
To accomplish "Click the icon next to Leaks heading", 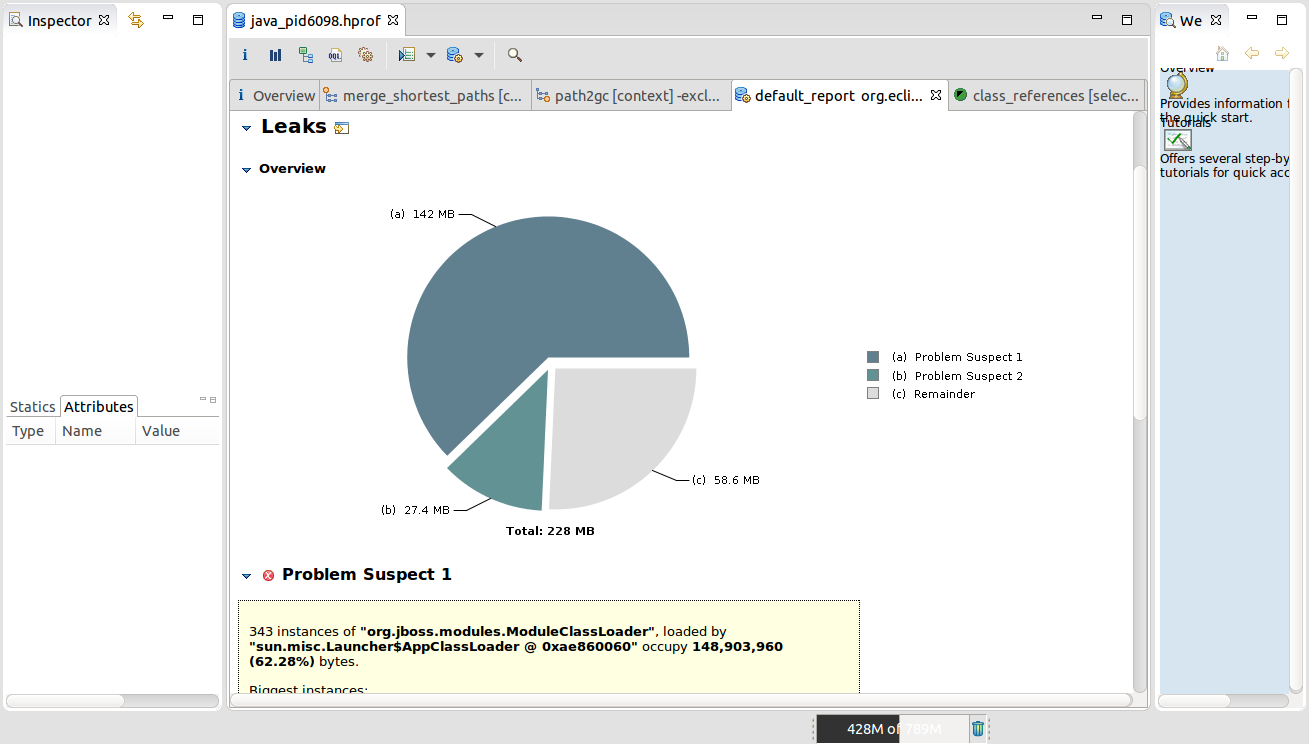I will coord(341,128).
